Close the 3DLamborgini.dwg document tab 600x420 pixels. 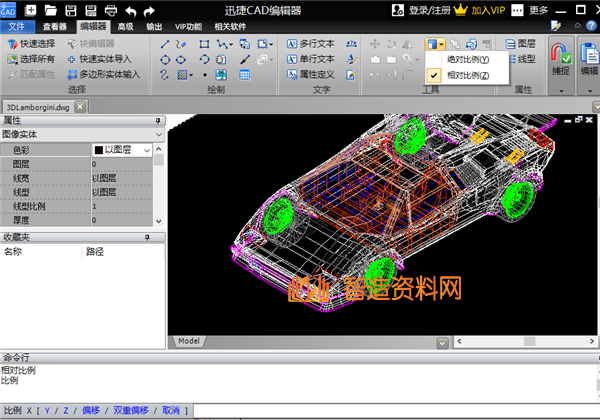79,105
